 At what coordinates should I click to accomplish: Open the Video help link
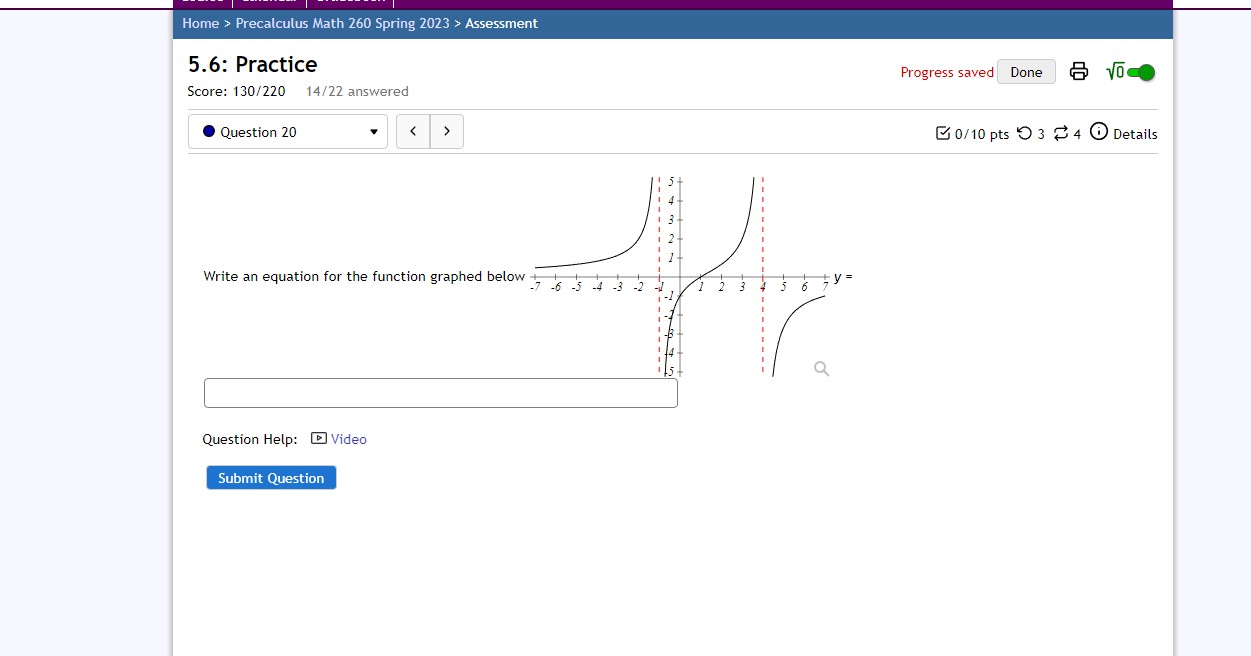(x=348, y=439)
